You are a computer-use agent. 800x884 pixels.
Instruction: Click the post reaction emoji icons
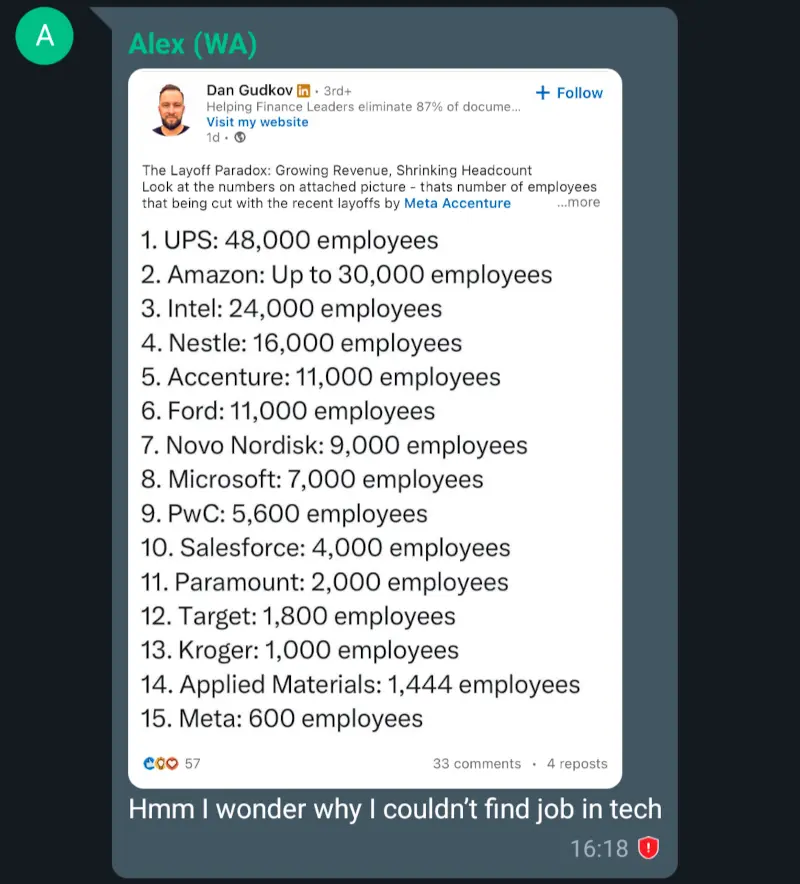161,763
